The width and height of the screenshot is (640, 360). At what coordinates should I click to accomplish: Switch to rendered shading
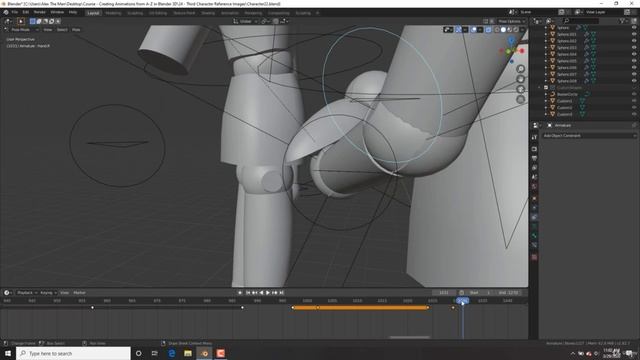click(x=516, y=30)
